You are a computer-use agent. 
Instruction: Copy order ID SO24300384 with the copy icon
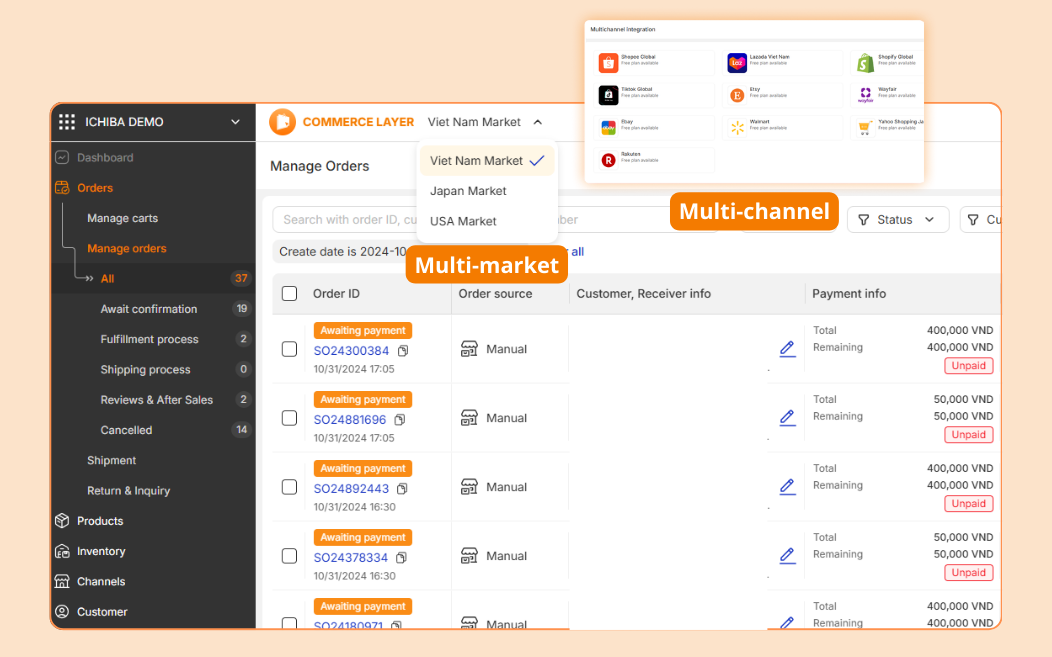[x=403, y=350]
